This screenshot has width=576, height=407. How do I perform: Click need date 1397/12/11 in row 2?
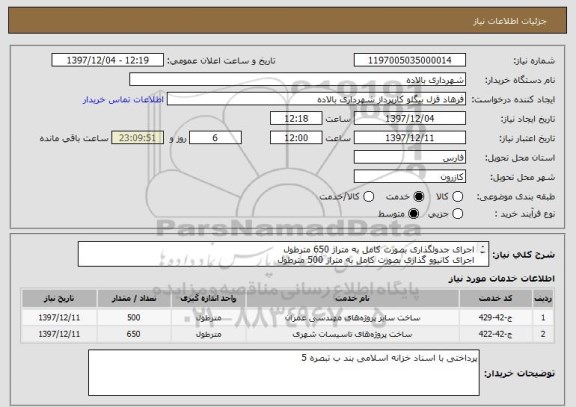pos(59,334)
